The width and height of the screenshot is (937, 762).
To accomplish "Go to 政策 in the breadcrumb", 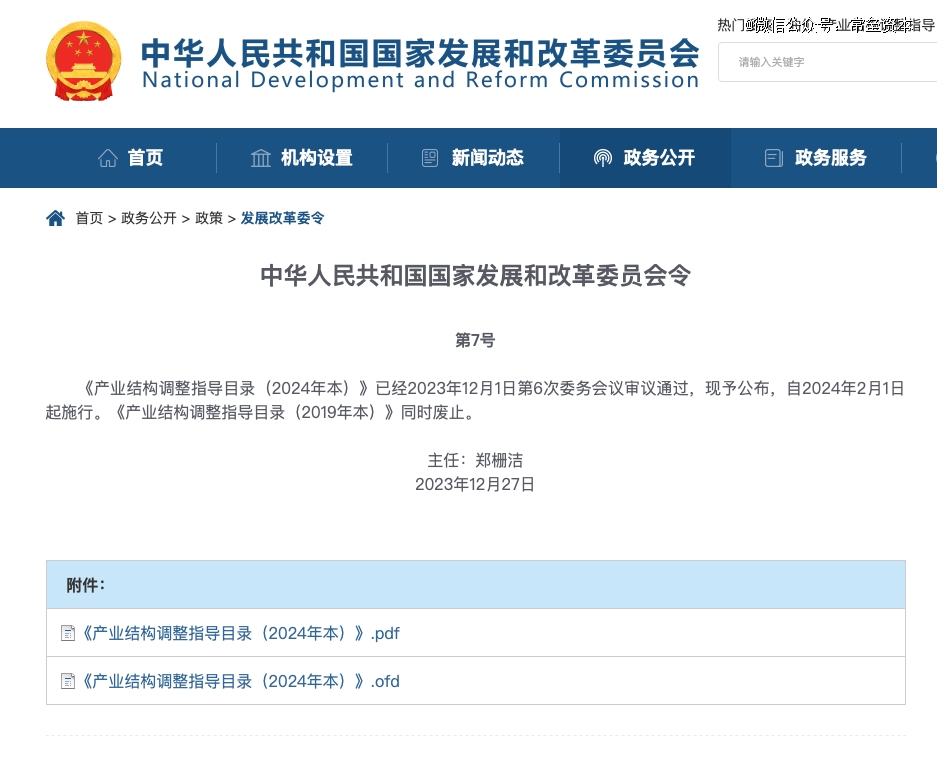I will coord(209,218).
